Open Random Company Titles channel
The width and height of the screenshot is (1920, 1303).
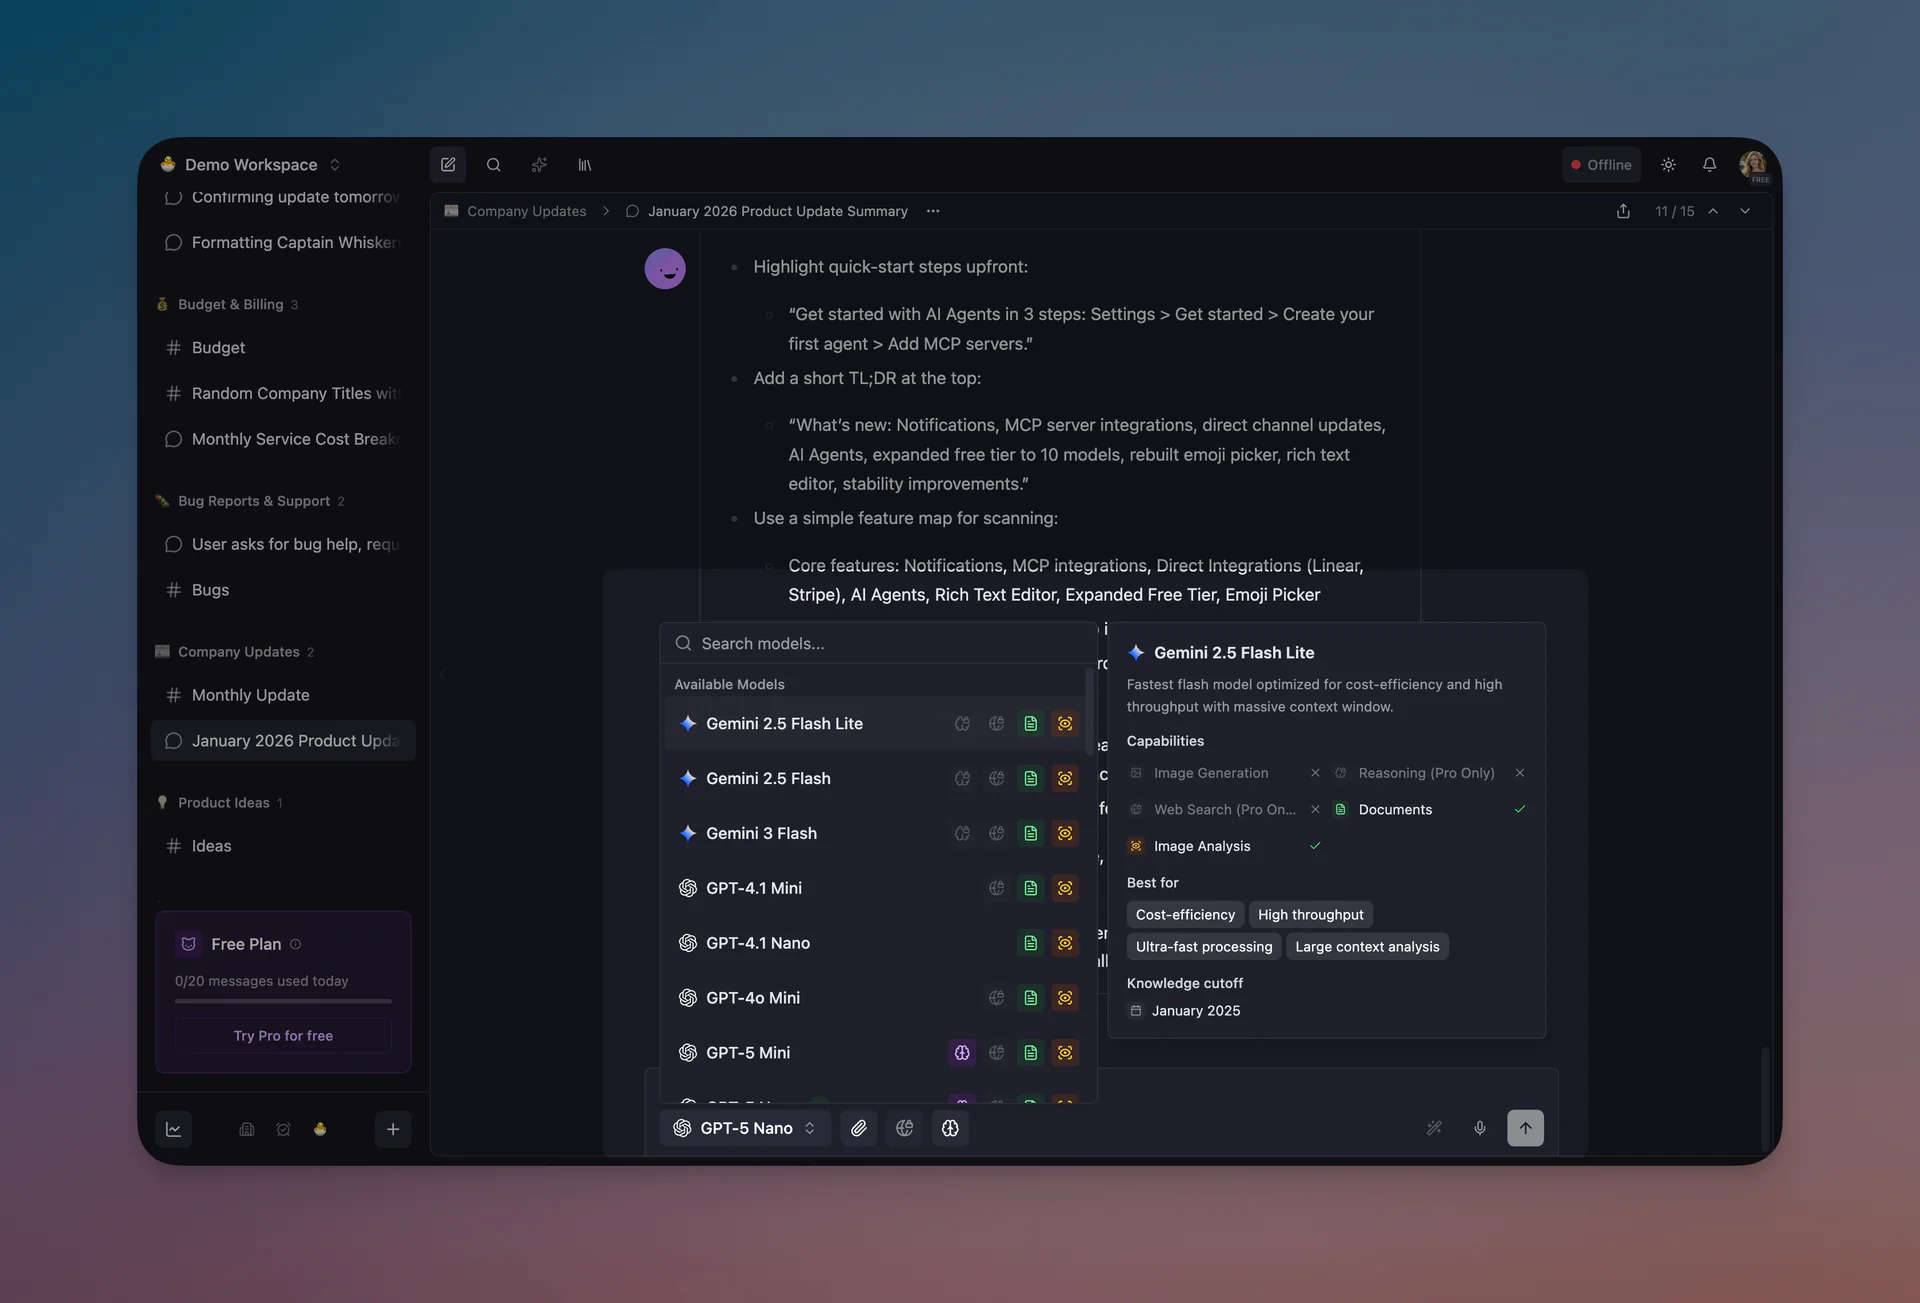(x=283, y=394)
